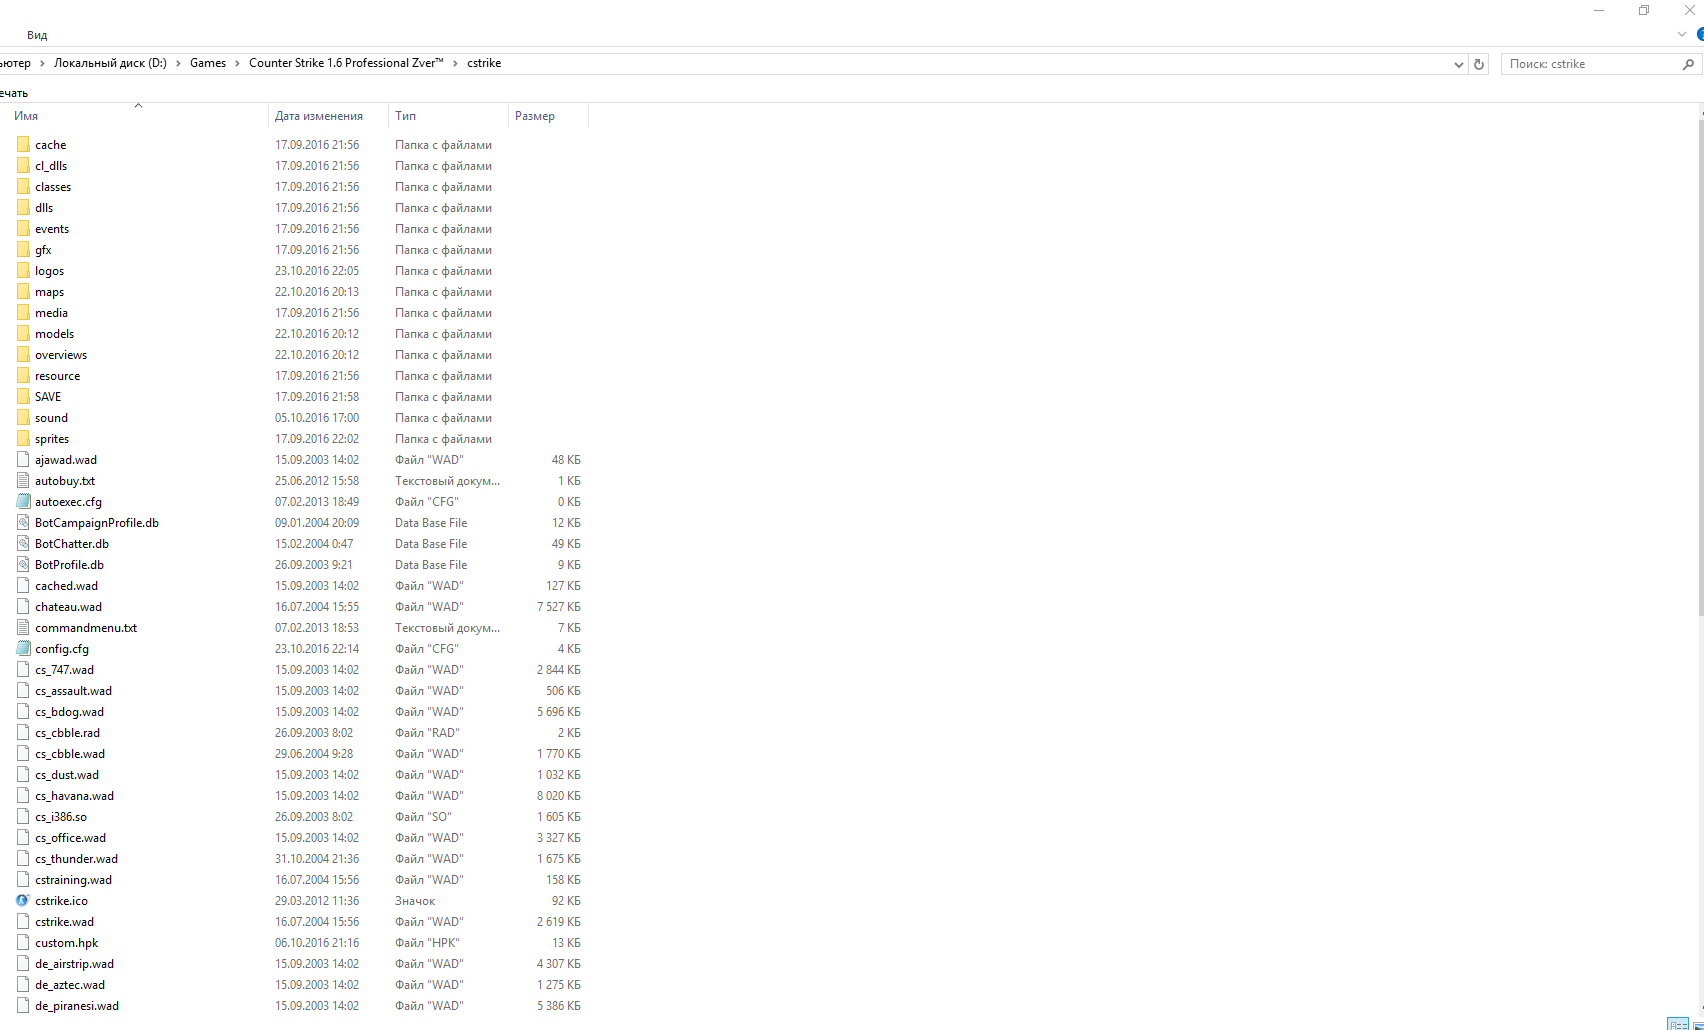The width and height of the screenshot is (1704, 1030).
Task: Select the file named autobuy.txt
Action: coord(65,481)
